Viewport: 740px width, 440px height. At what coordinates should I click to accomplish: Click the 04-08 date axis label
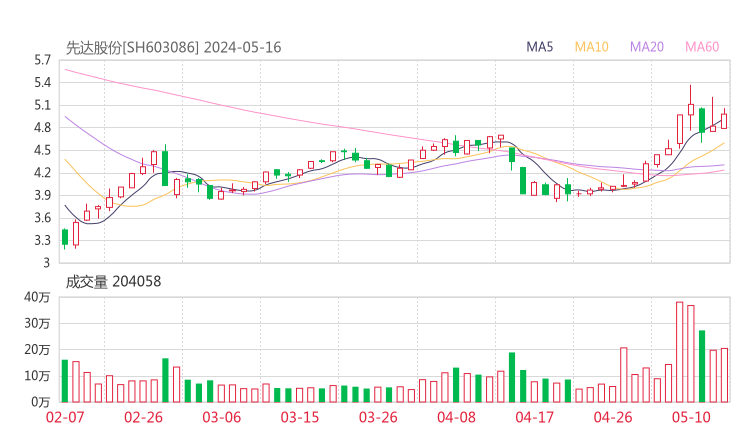pyautogui.click(x=456, y=417)
